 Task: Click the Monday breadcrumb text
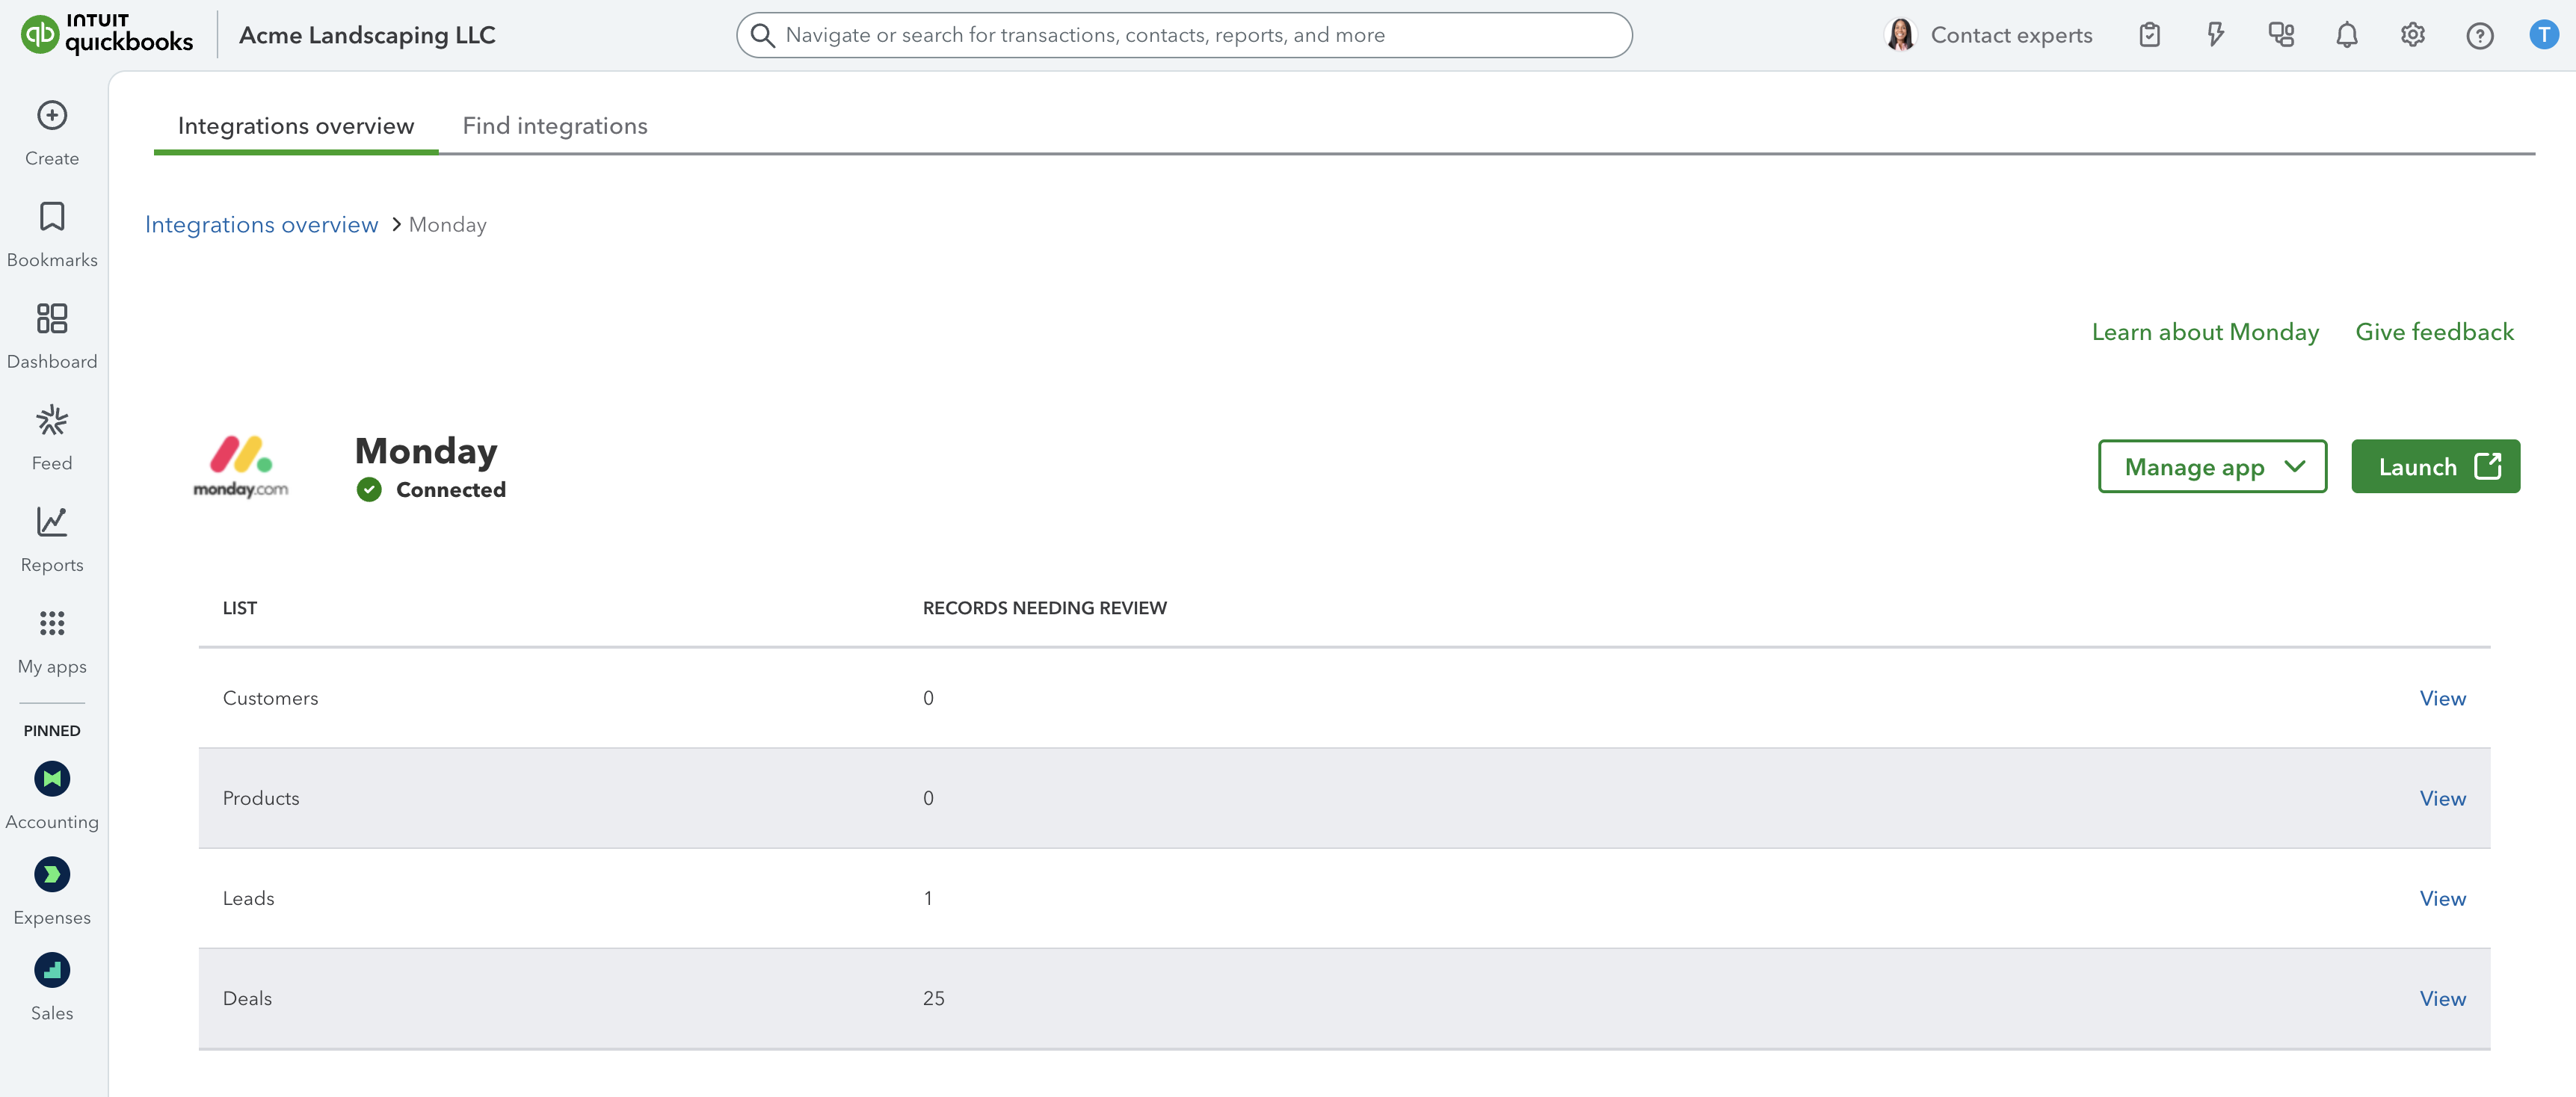click(447, 225)
